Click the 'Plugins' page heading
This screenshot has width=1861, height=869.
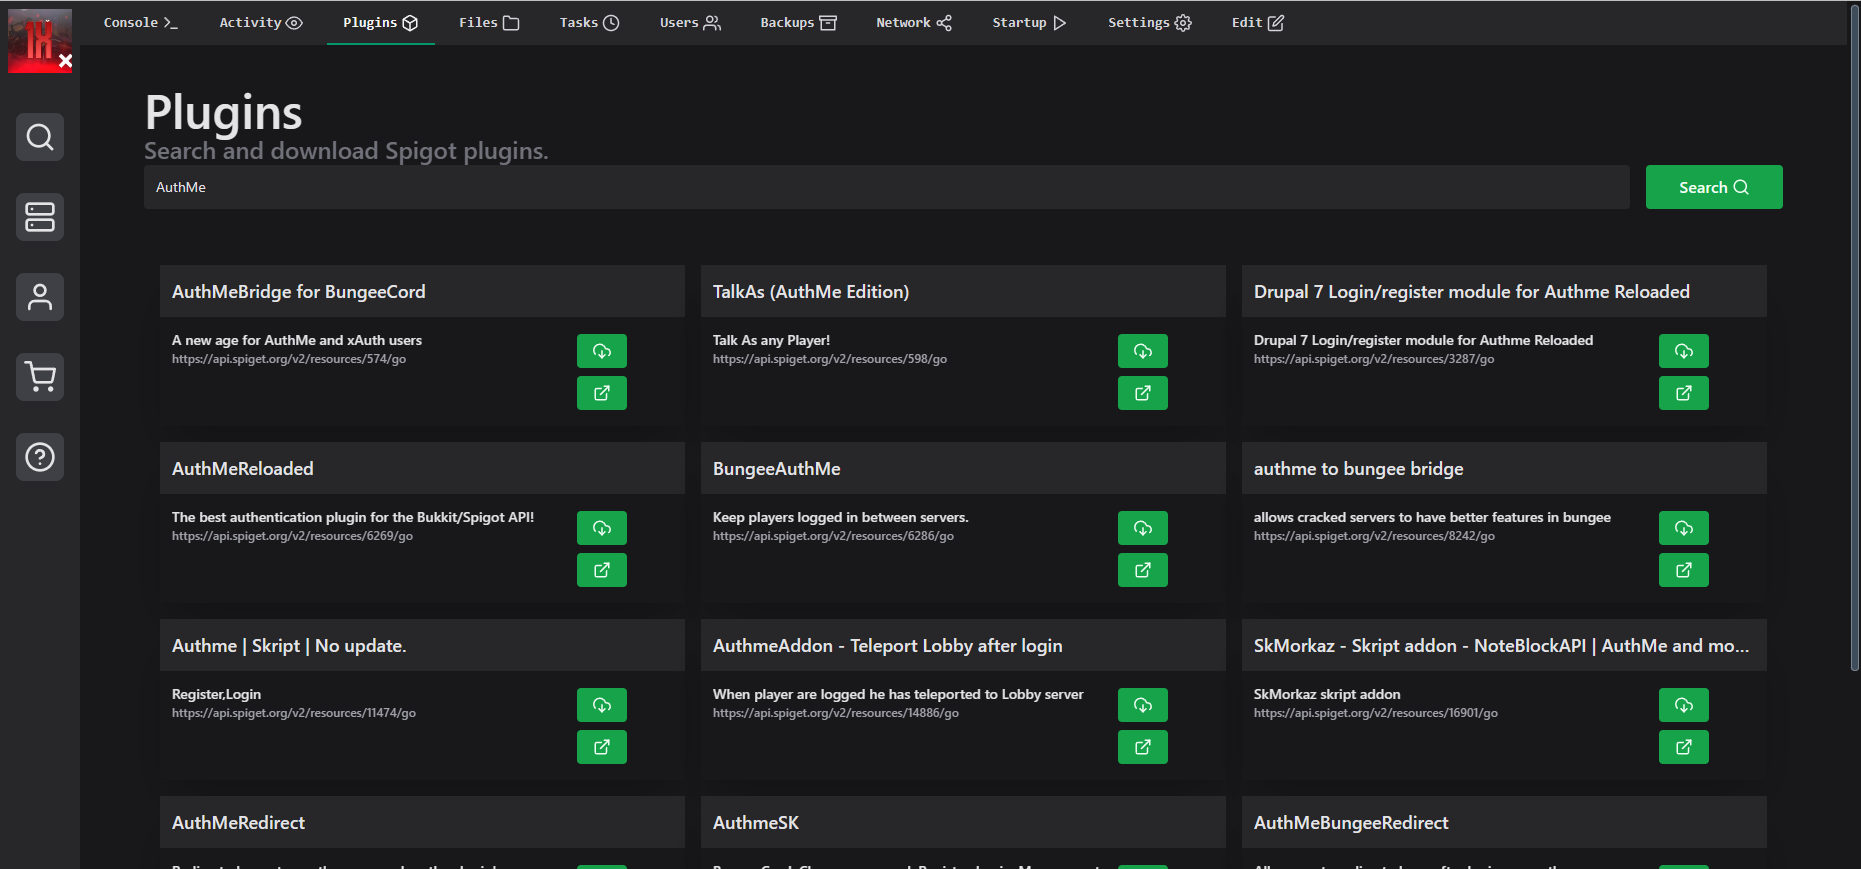[224, 113]
